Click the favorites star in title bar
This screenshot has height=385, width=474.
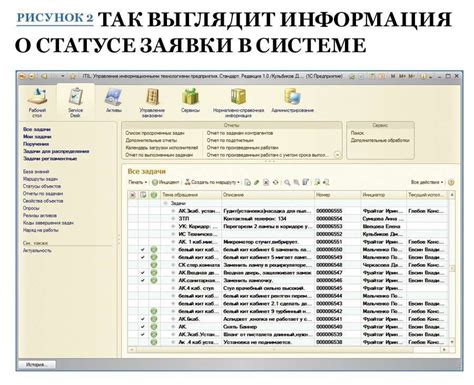tap(72, 76)
